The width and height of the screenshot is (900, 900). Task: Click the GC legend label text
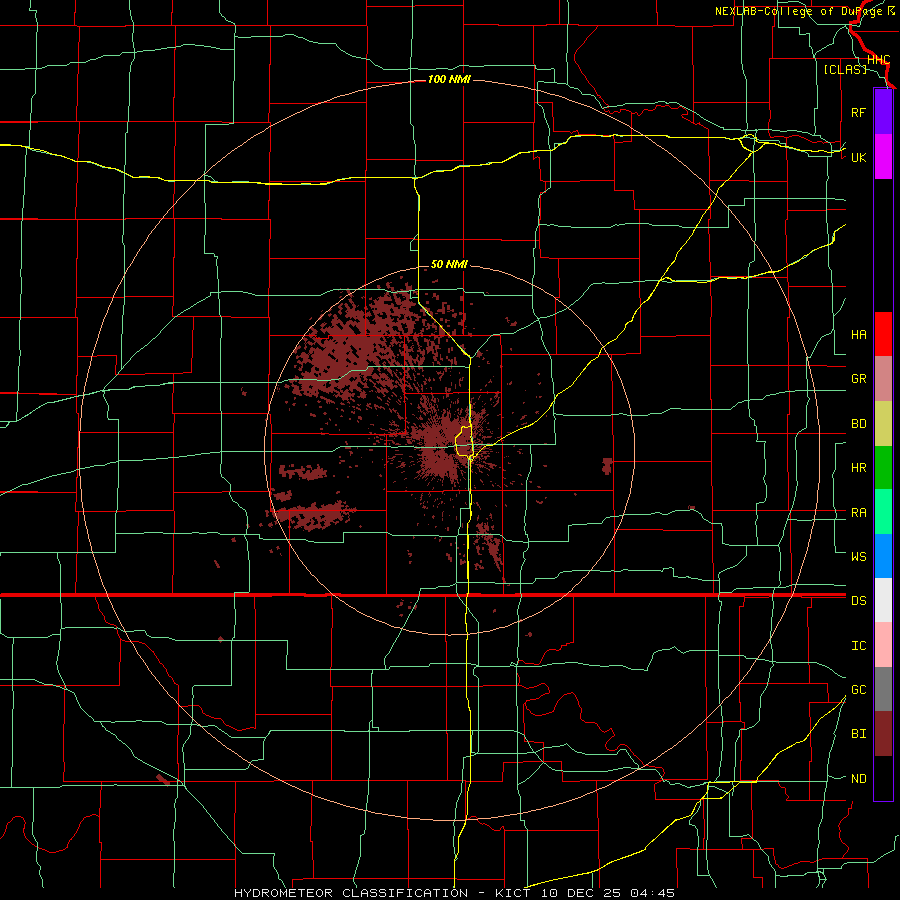coord(858,690)
